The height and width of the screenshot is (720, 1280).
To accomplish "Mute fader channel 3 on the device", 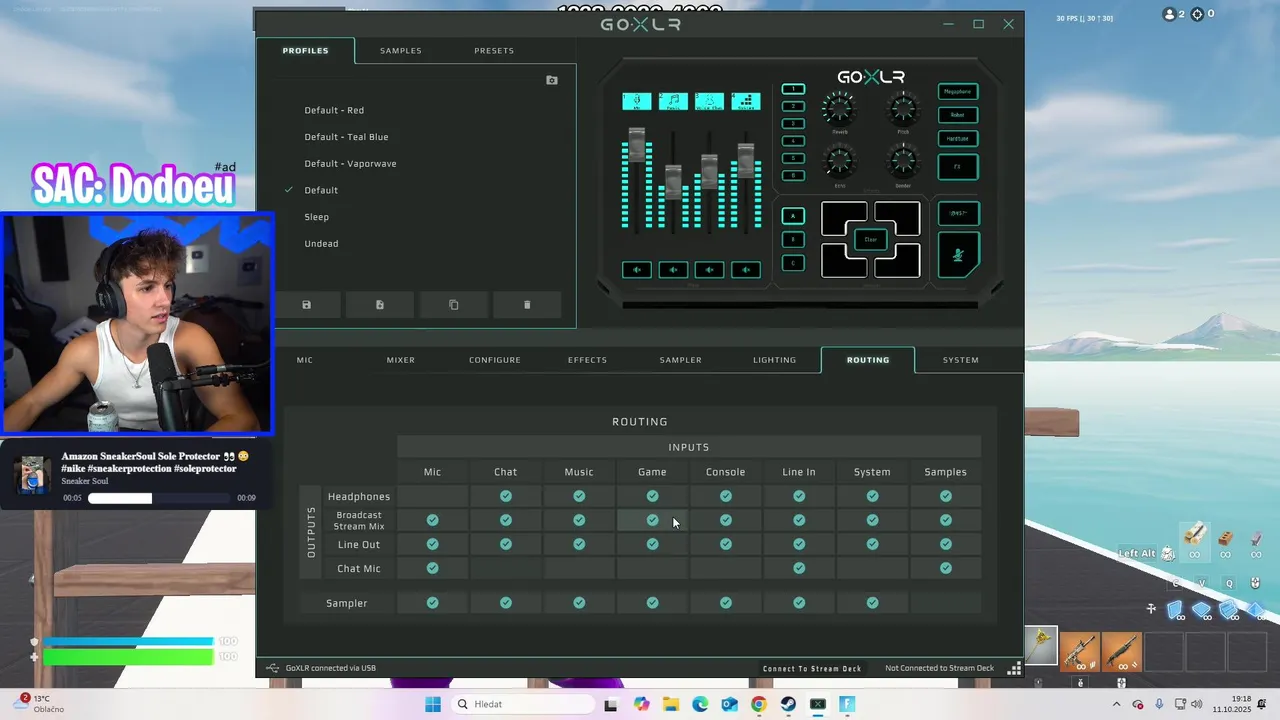I will point(709,269).
